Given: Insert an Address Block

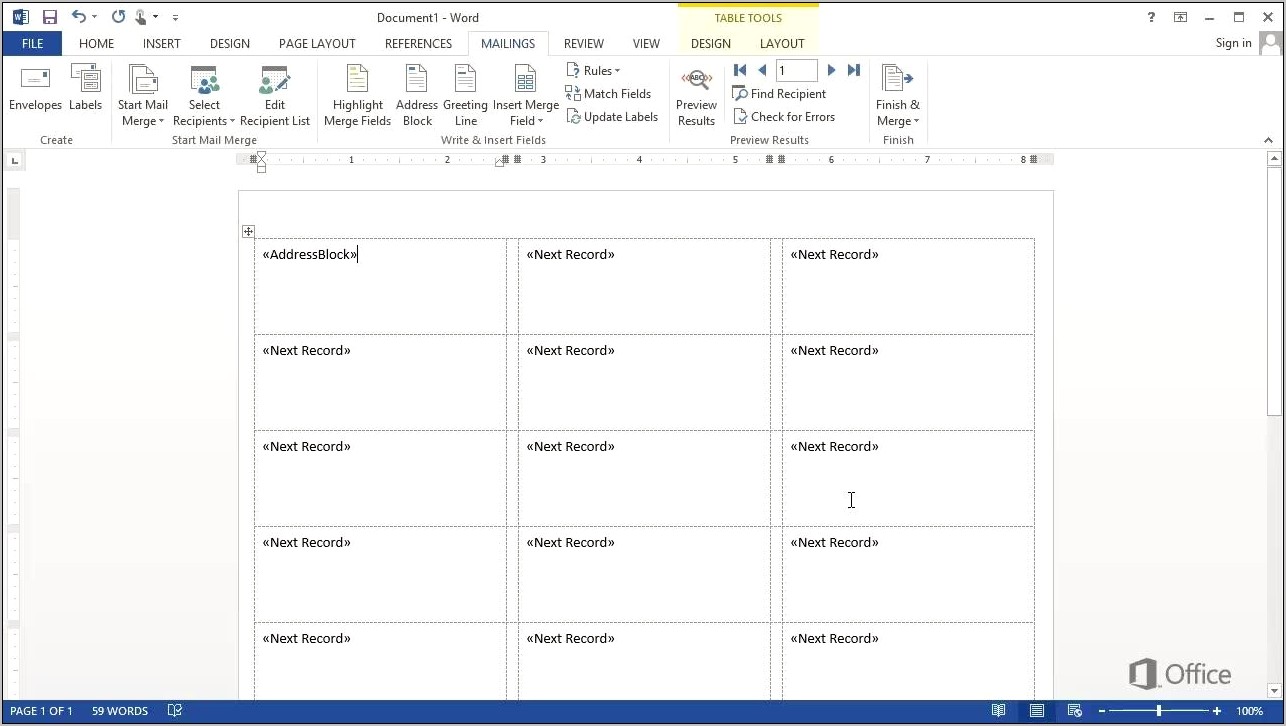Looking at the screenshot, I should pyautogui.click(x=417, y=96).
